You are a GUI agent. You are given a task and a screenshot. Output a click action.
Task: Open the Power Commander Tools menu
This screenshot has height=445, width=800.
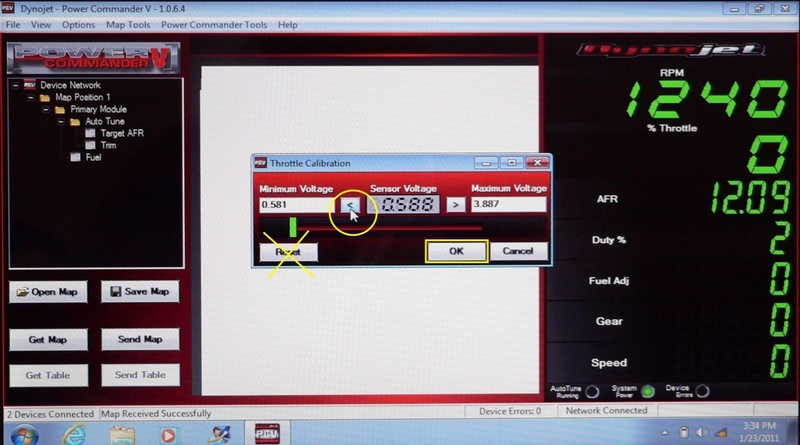217,24
